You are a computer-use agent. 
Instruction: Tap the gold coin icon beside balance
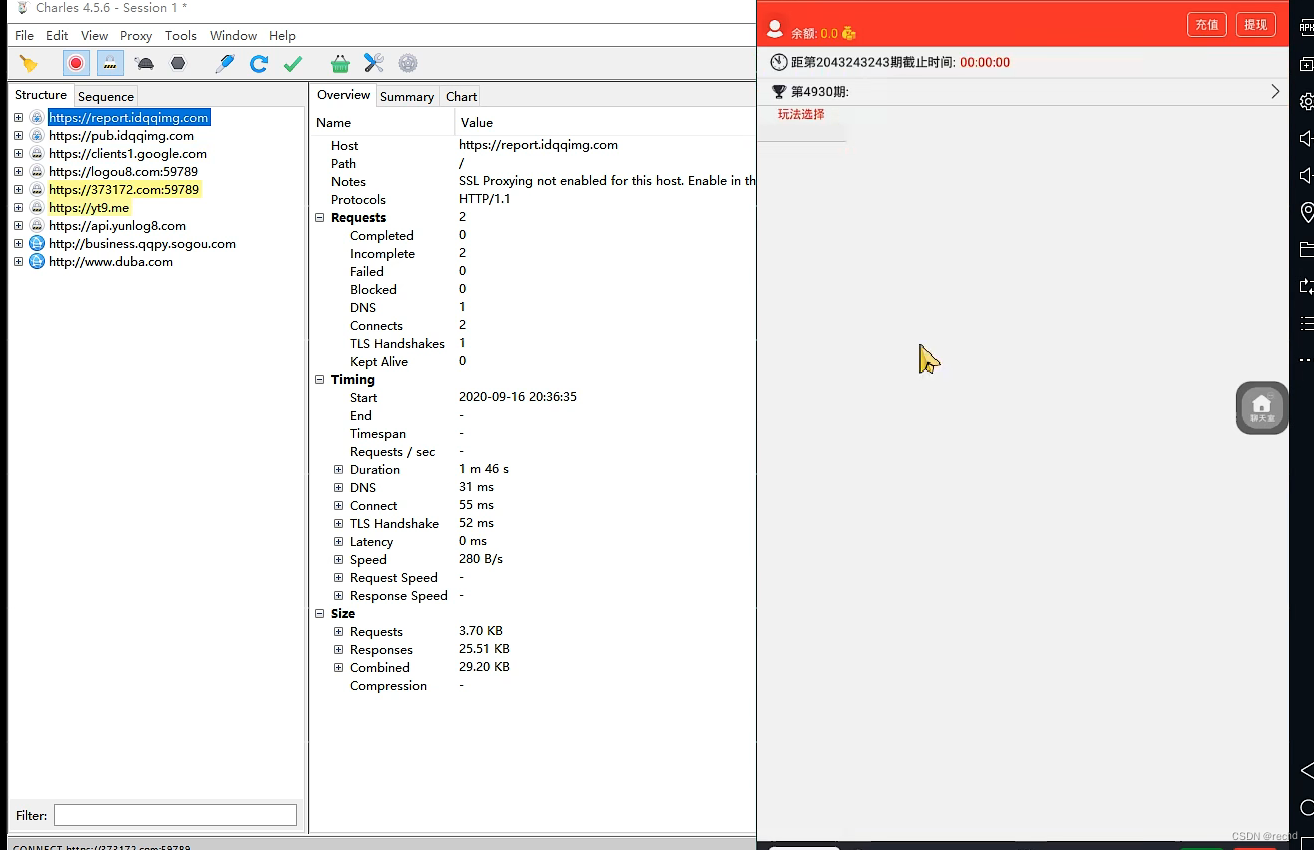pyautogui.click(x=849, y=33)
